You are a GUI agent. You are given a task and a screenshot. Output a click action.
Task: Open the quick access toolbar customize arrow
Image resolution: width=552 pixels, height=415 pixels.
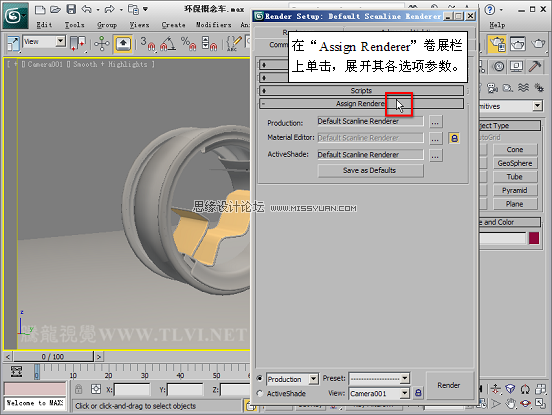coord(145,9)
